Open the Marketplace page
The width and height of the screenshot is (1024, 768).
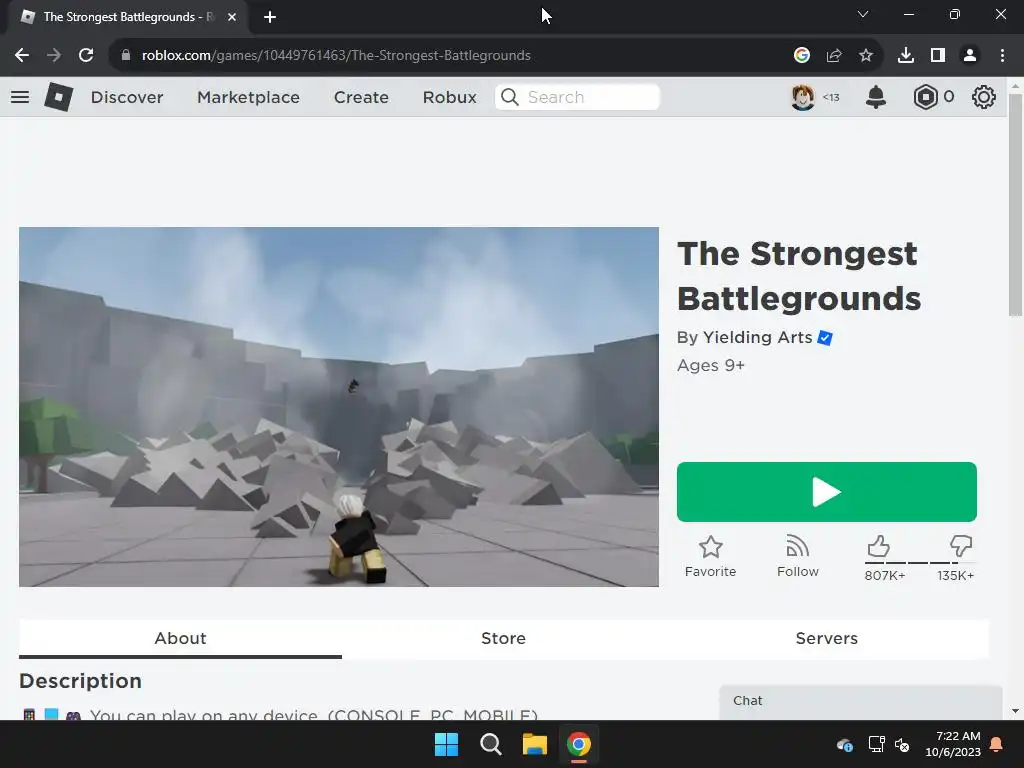pos(248,97)
